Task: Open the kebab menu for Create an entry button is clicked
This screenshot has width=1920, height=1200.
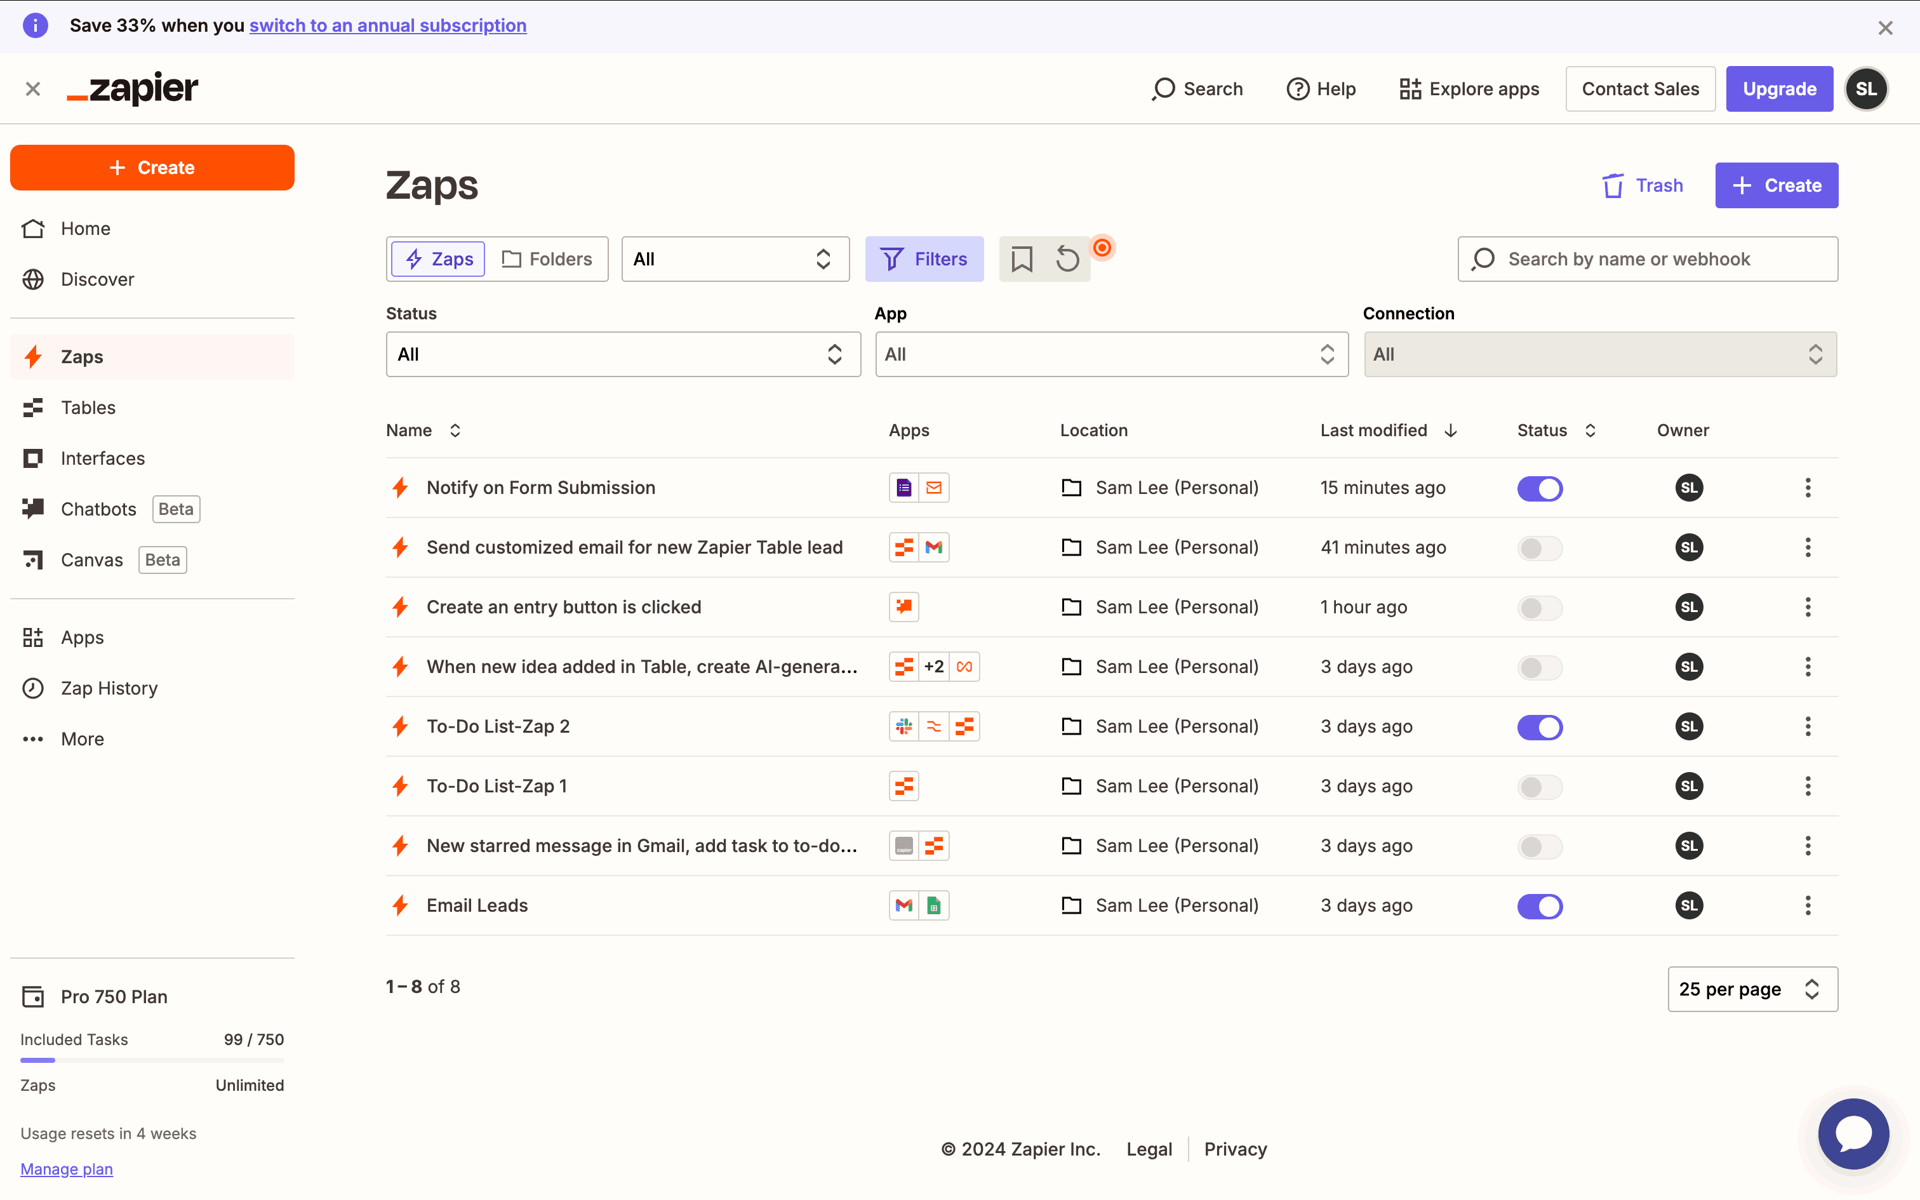Action: pyautogui.click(x=1807, y=607)
